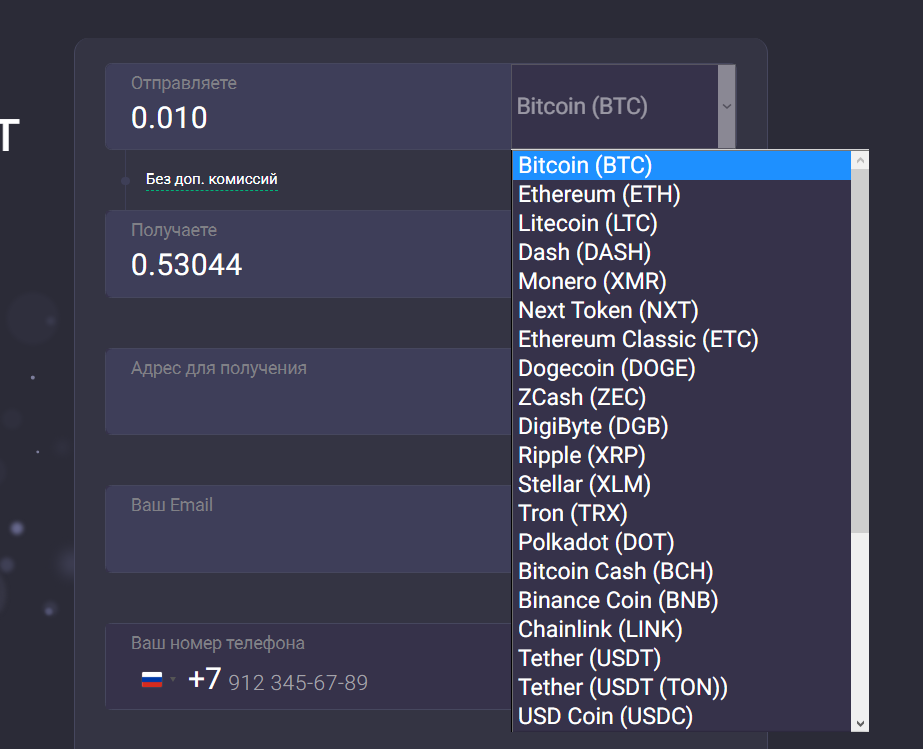This screenshot has width=923, height=749.
Task: Select Dogecoin (DOGE) in the list
Action: point(682,368)
